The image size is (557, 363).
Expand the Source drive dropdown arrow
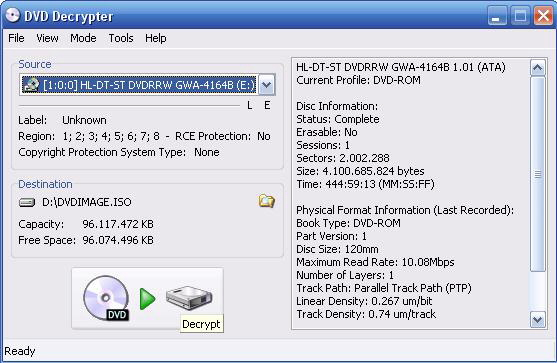click(266, 85)
